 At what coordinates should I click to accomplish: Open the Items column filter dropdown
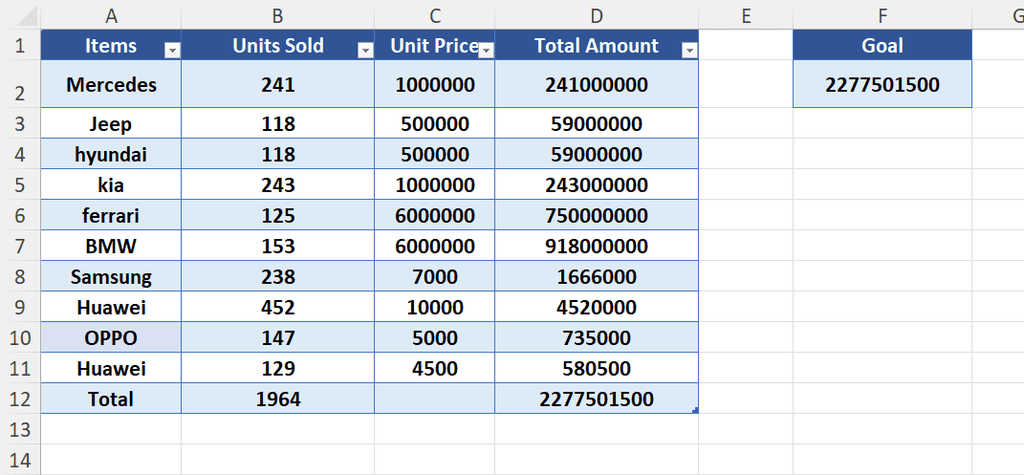coord(172,51)
